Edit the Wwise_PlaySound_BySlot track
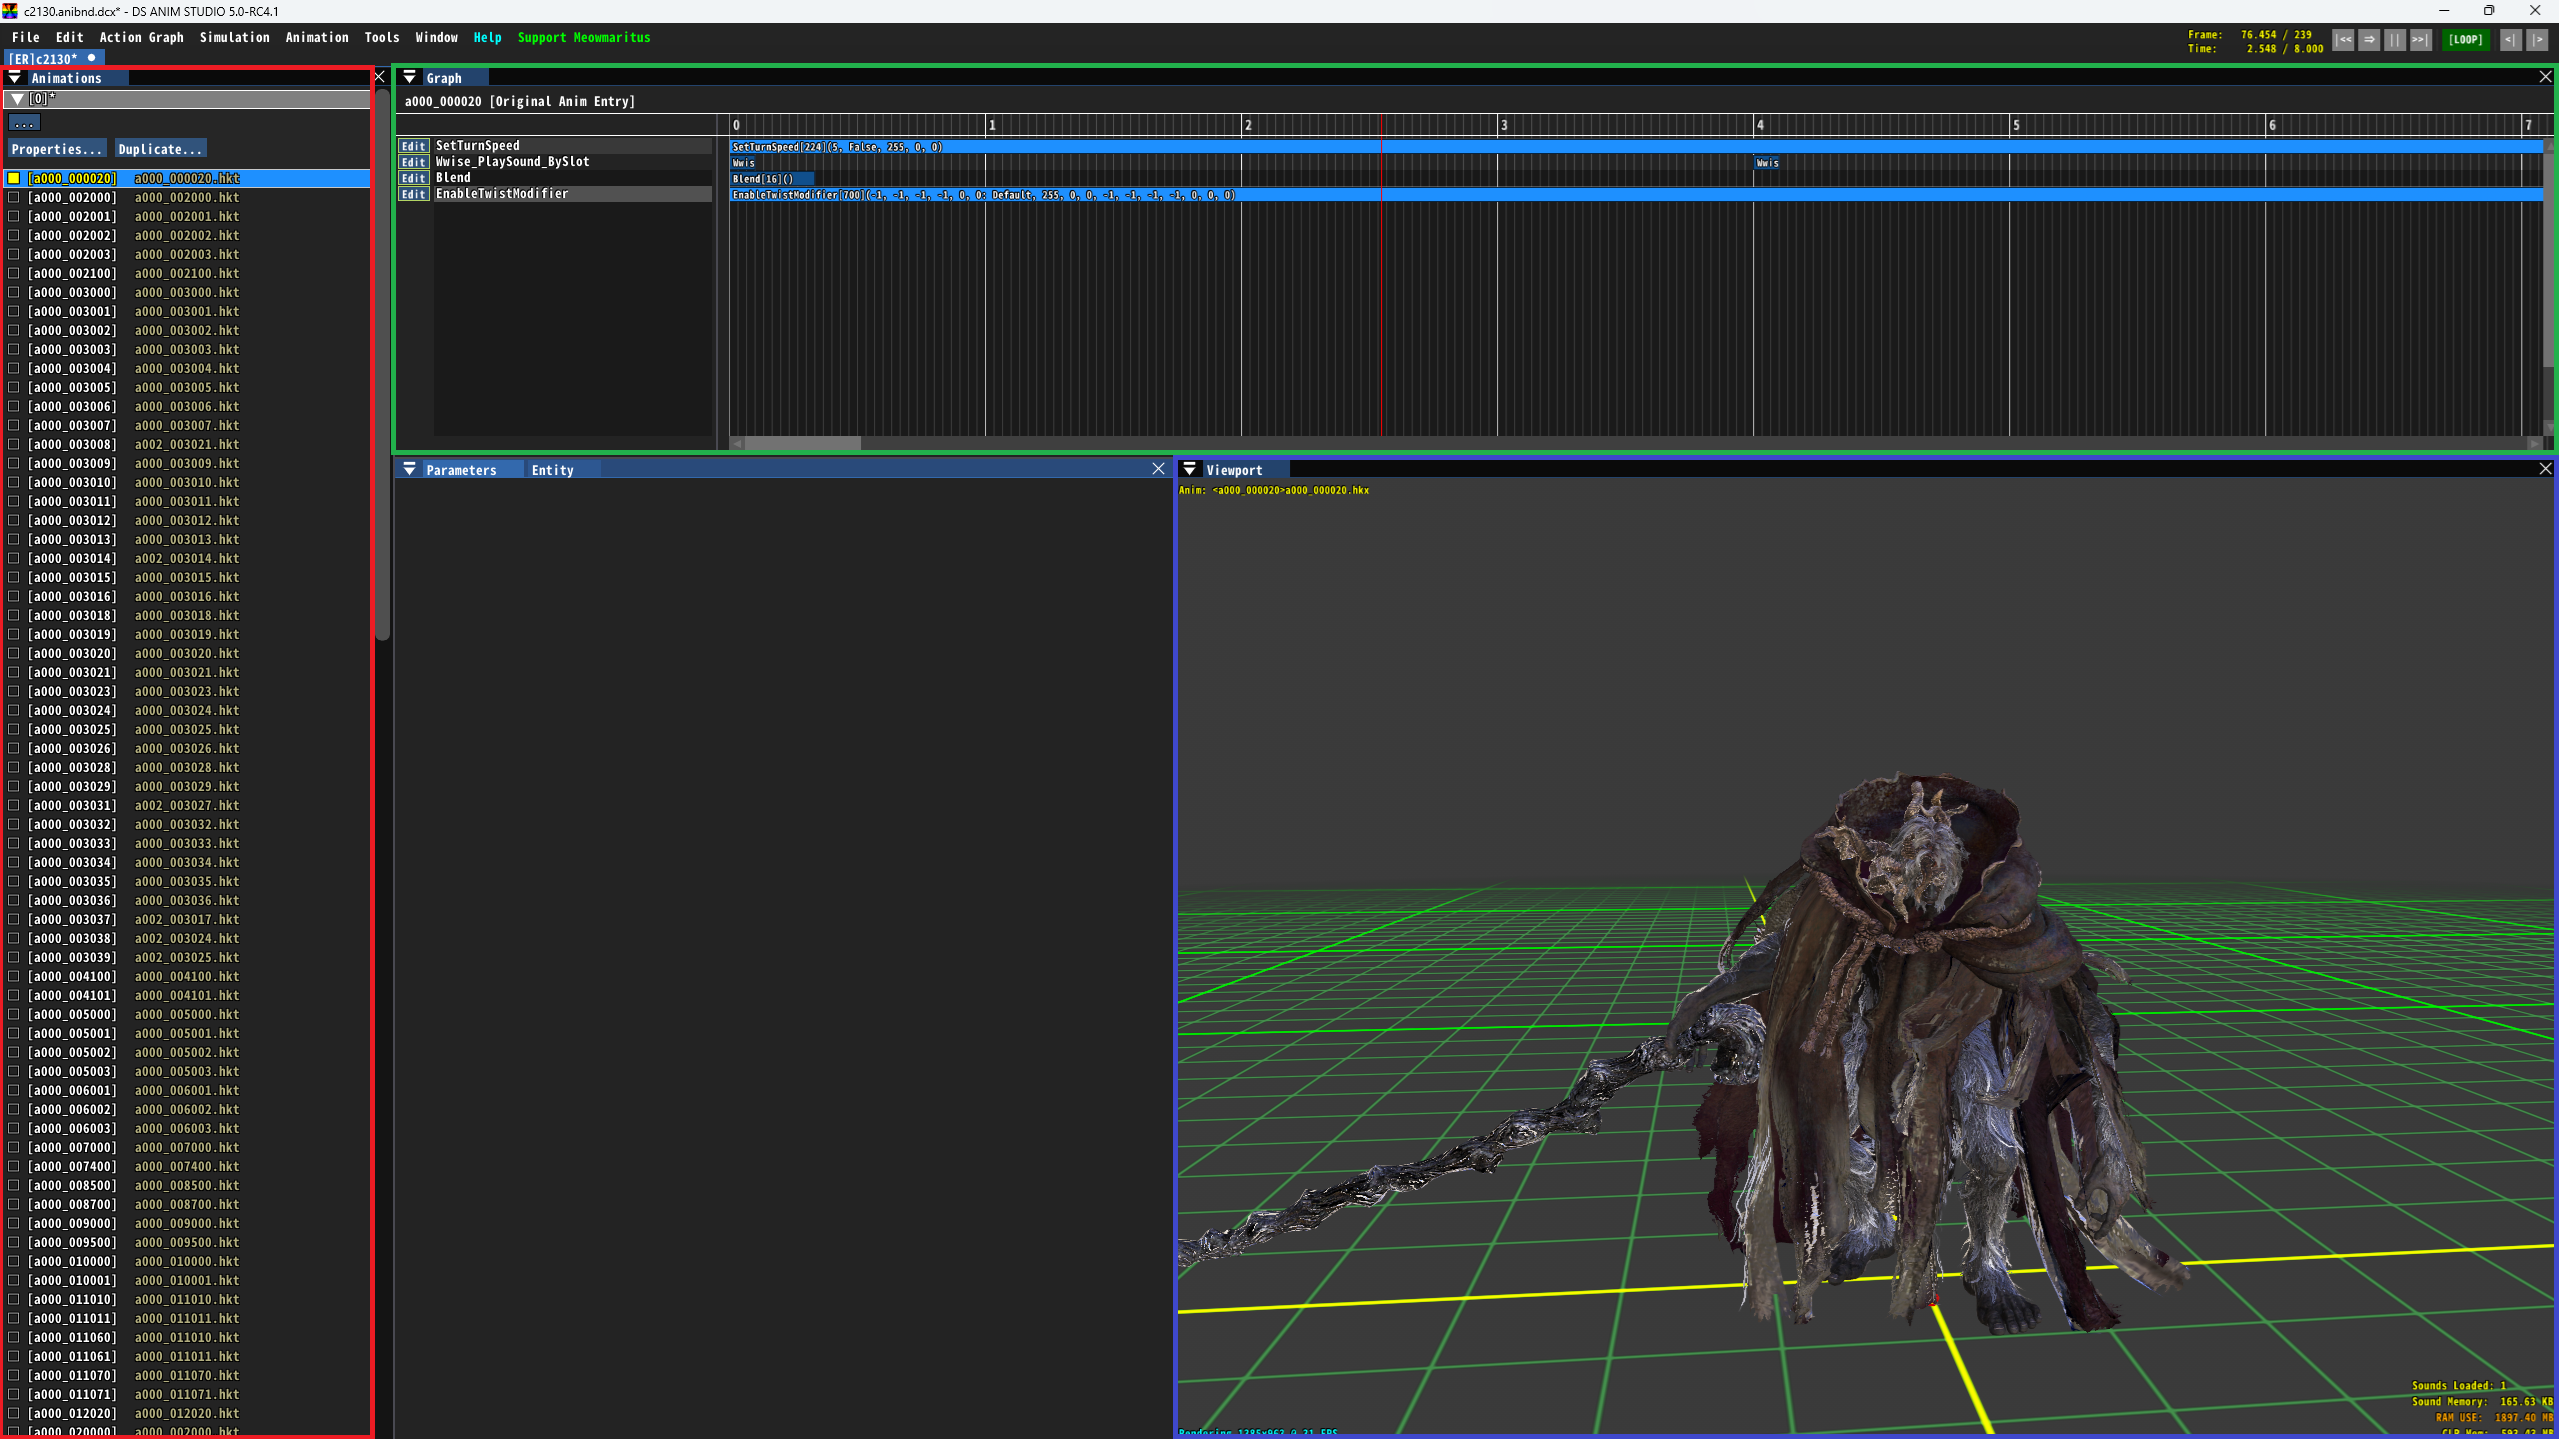2559x1439 pixels. coord(413,162)
